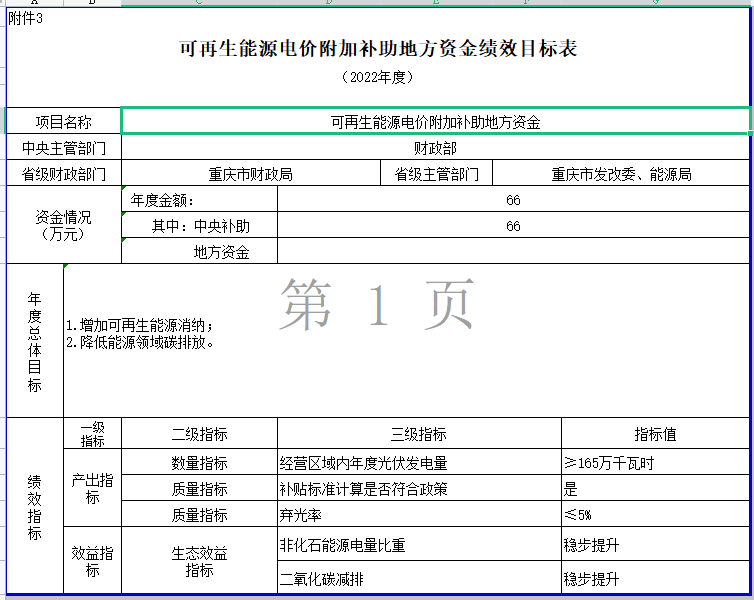Select the 重庆市财政局 cell

click(x=250, y=174)
